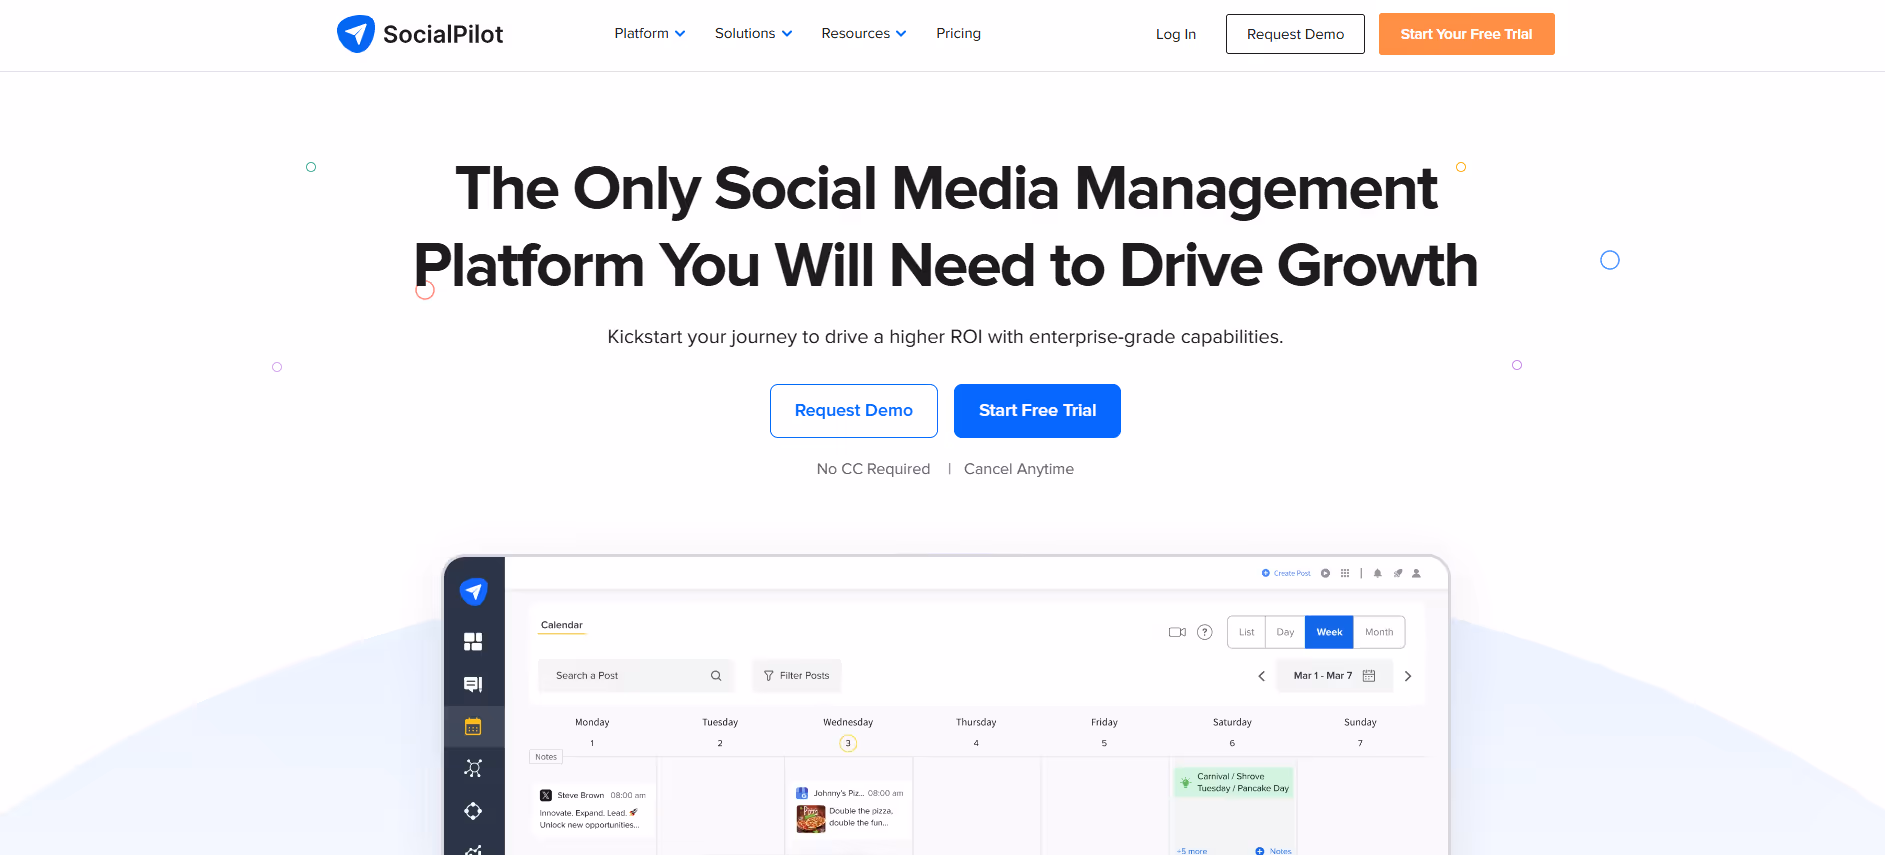Open the Mar 1 - Mar 7 date picker
Image resolution: width=1885 pixels, height=855 pixels.
pyautogui.click(x=1334, y=676)
